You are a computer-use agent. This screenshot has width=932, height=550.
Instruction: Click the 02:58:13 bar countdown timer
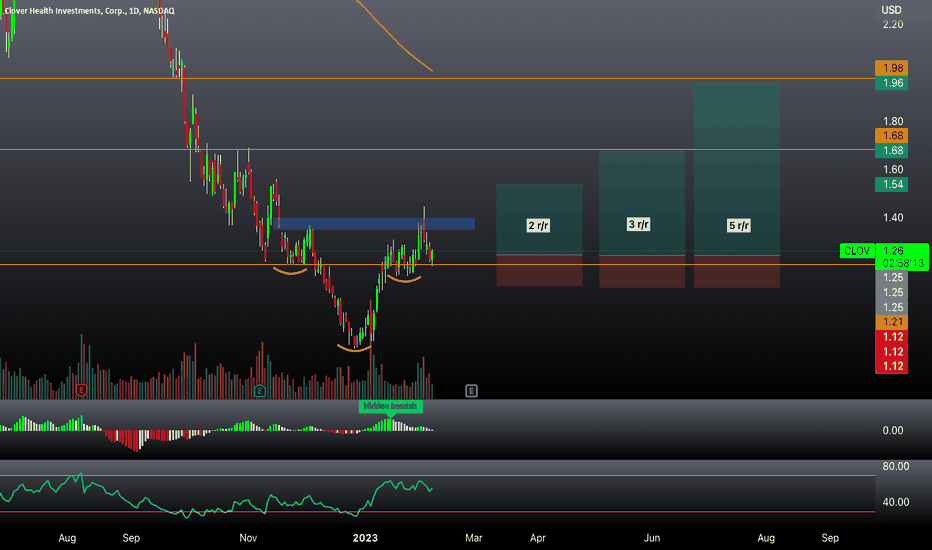[903, 263]
